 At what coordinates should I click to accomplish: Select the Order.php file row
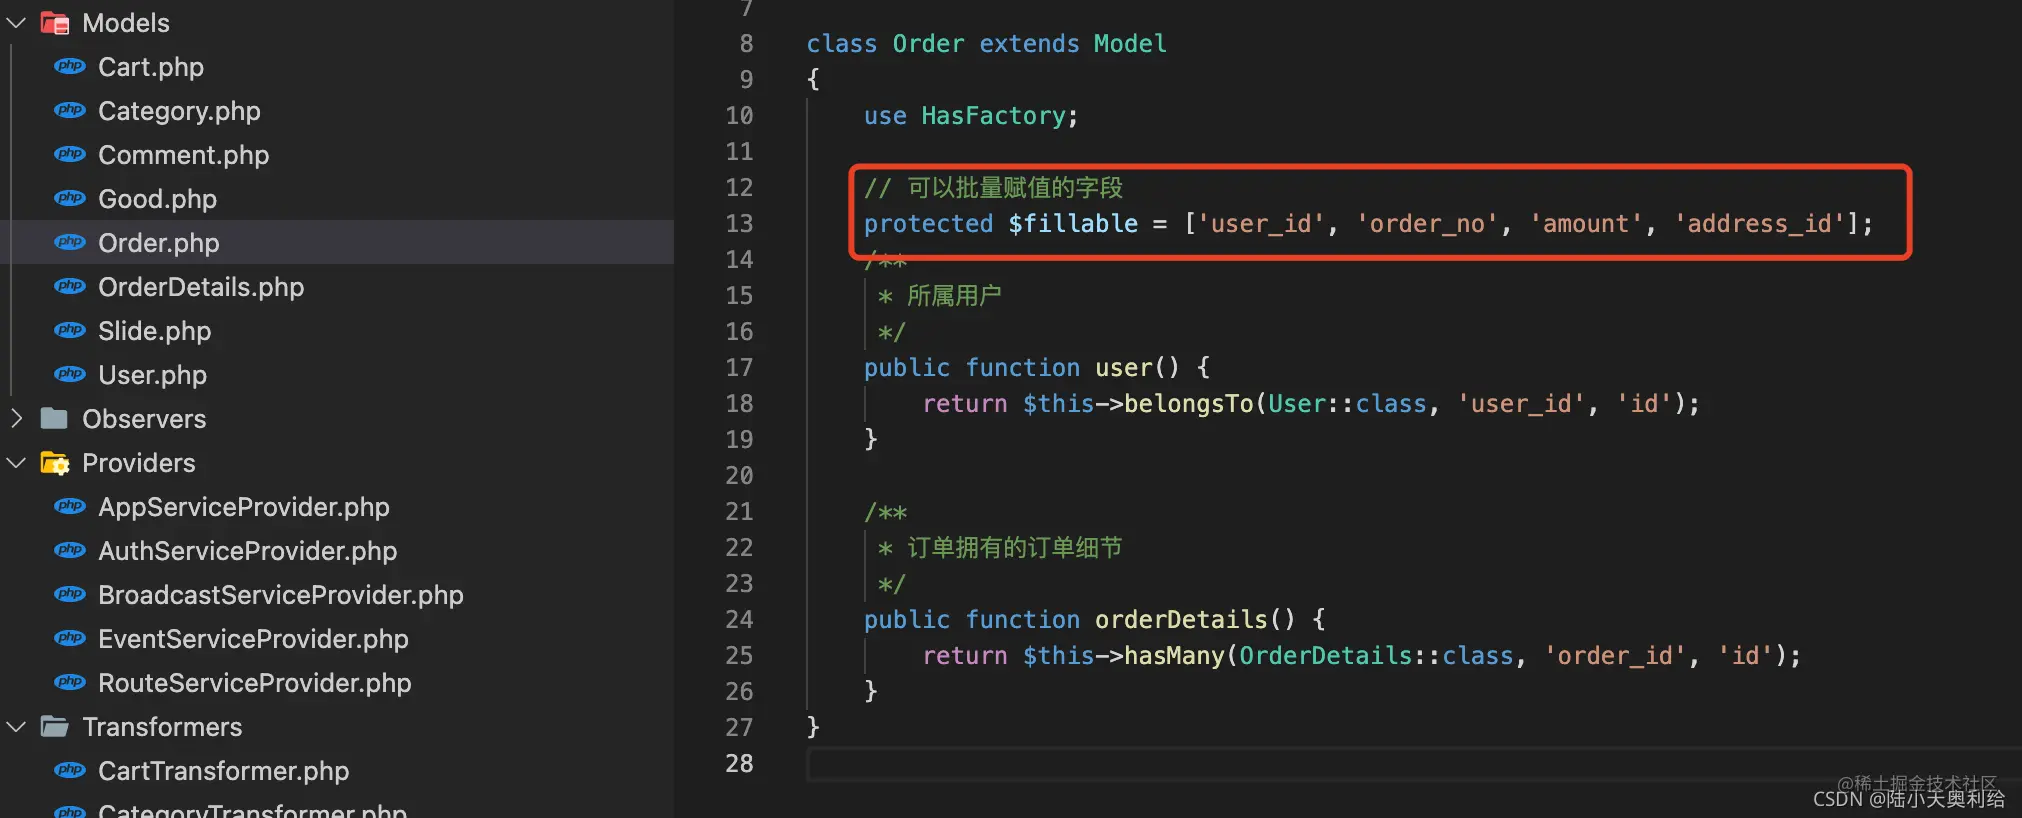[x=337, y=243]
